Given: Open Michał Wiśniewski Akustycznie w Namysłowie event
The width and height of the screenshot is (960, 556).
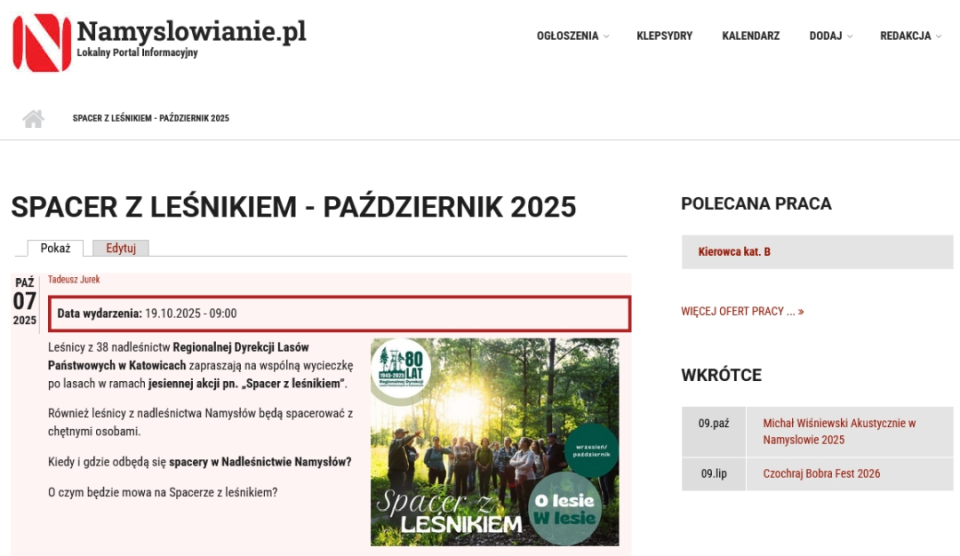Looking at the screenshot, I should 839,431.
